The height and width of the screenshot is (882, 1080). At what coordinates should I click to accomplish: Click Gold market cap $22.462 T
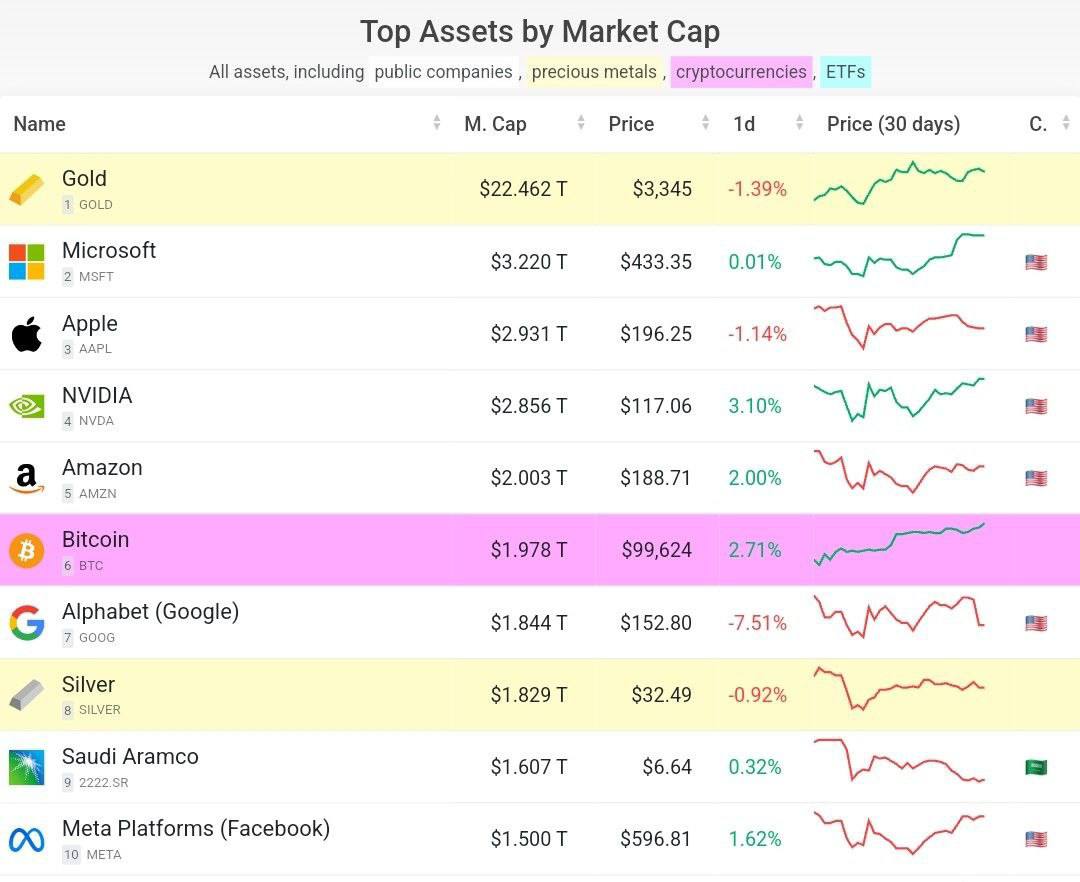(x=523, y=189)
